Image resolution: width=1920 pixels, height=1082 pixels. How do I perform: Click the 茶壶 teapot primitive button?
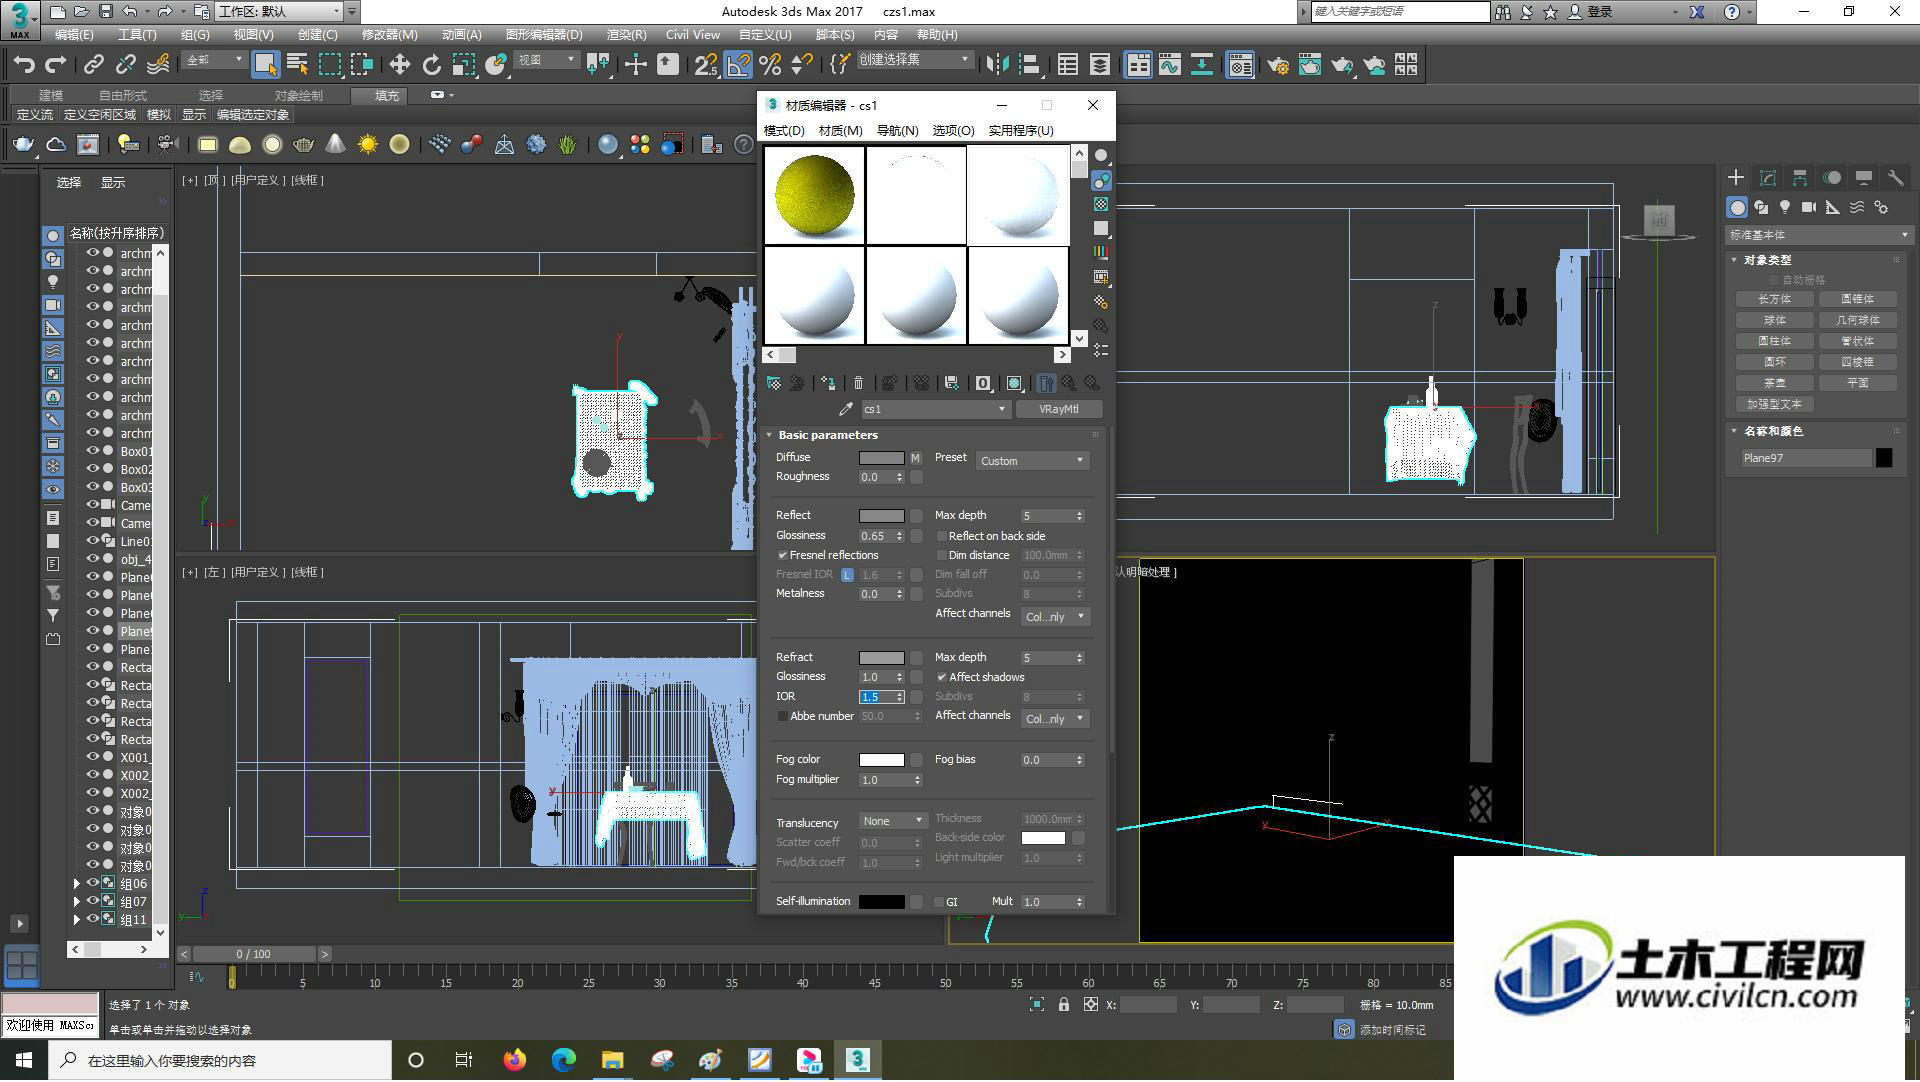point(1775,384)
